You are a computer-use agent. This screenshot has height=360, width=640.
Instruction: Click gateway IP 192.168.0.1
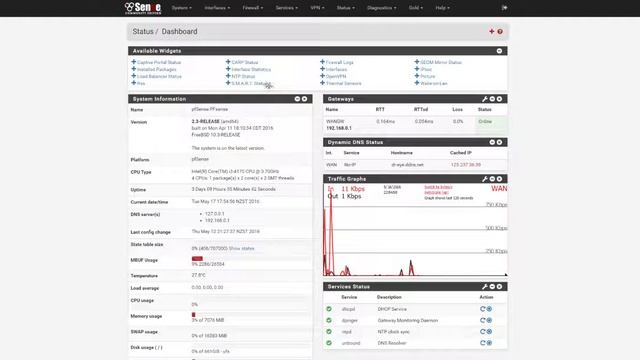(339, 128)
